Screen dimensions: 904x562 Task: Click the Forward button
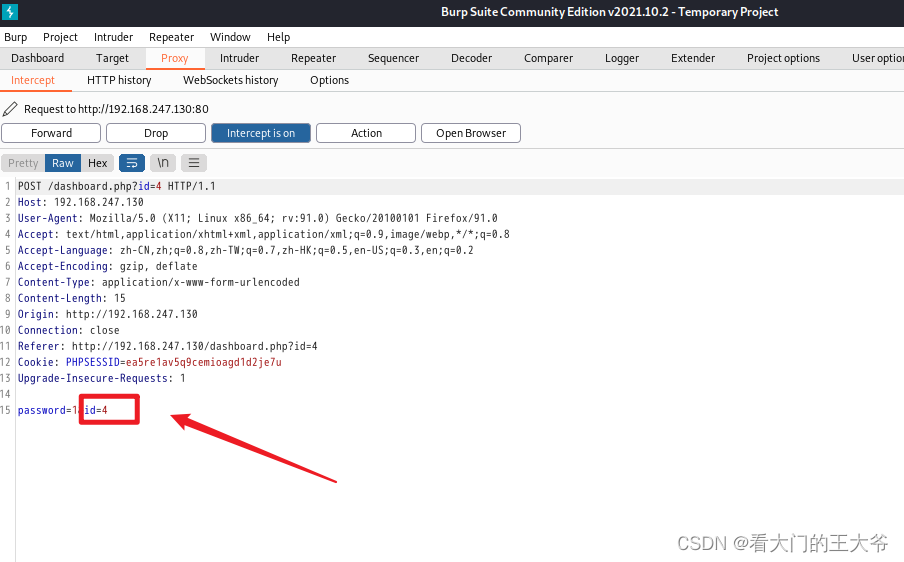pyautogui.click(x=51, y=133)
